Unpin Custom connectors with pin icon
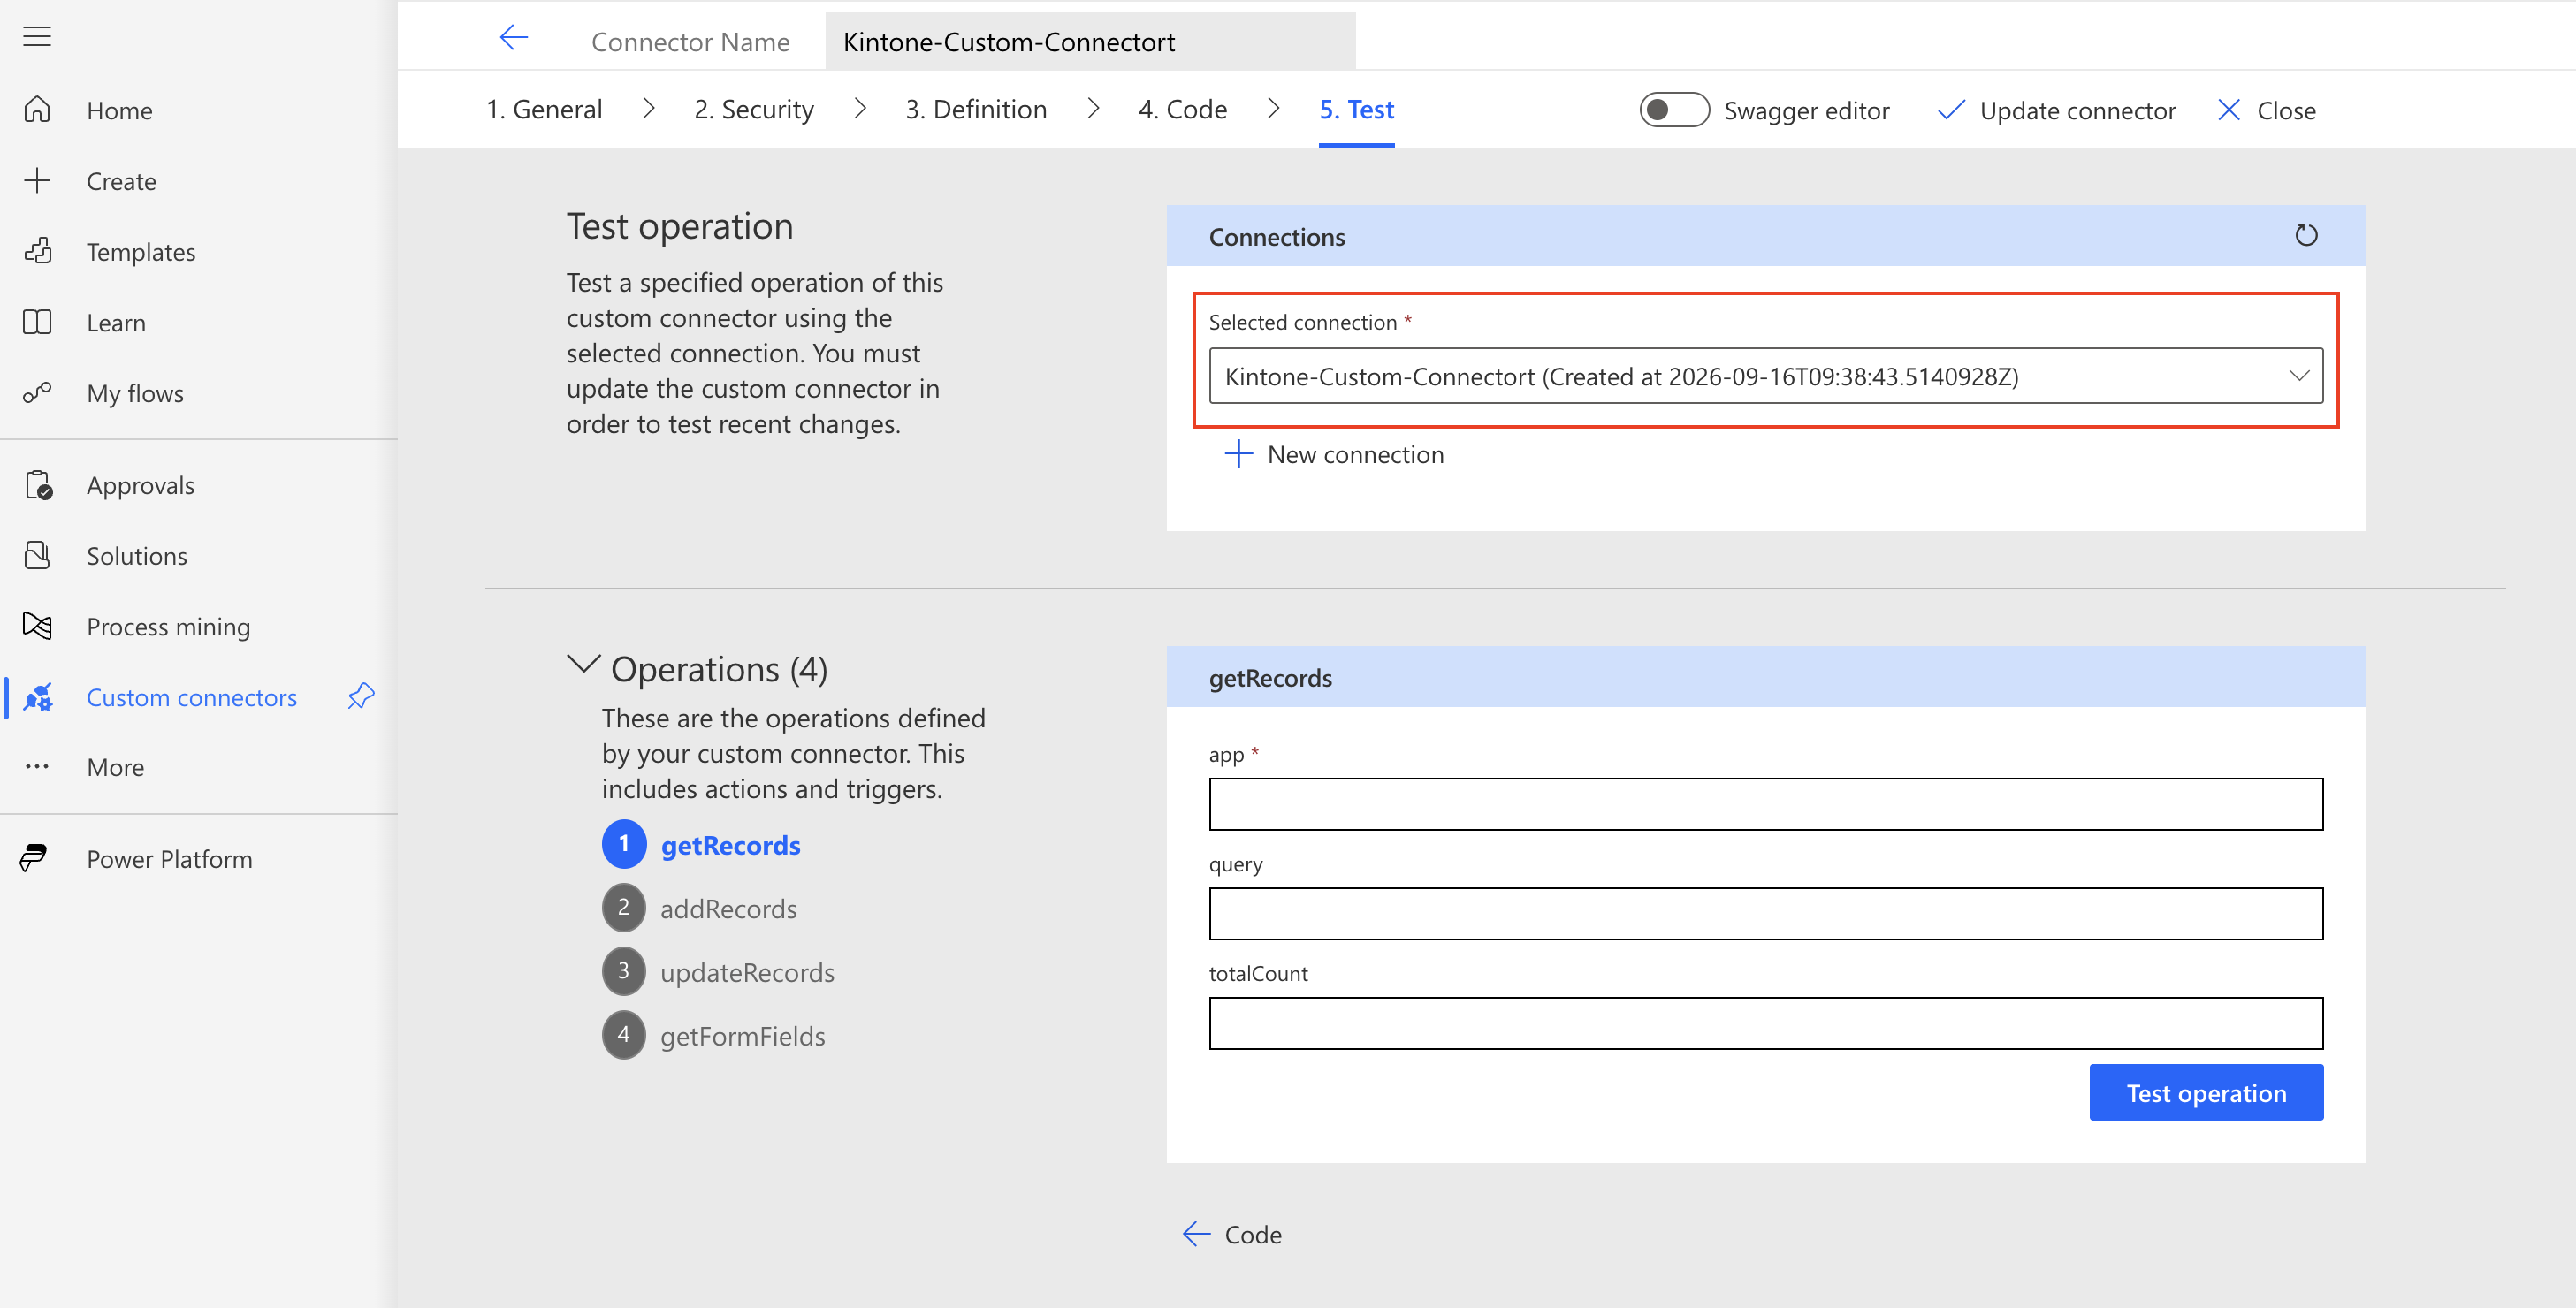 pos(361,696)
